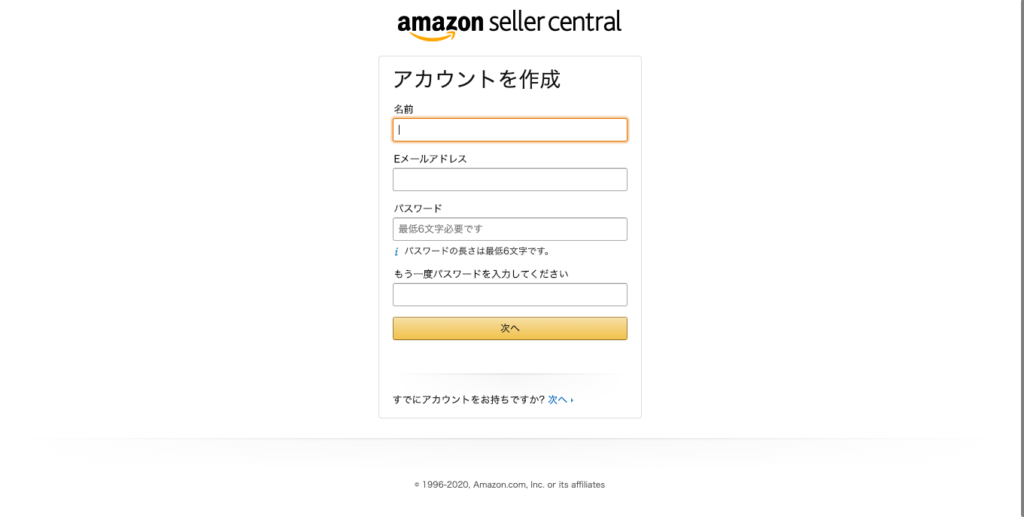Click the アカウントを作成 heading

(477, 79)
